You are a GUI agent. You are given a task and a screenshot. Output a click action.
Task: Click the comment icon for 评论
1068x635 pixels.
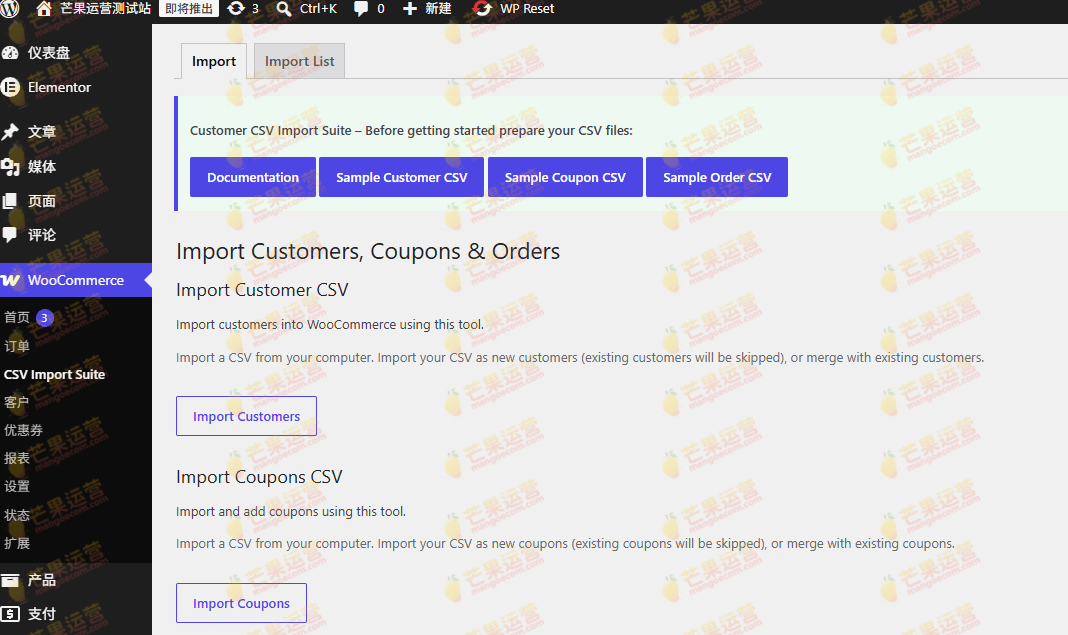10,234
